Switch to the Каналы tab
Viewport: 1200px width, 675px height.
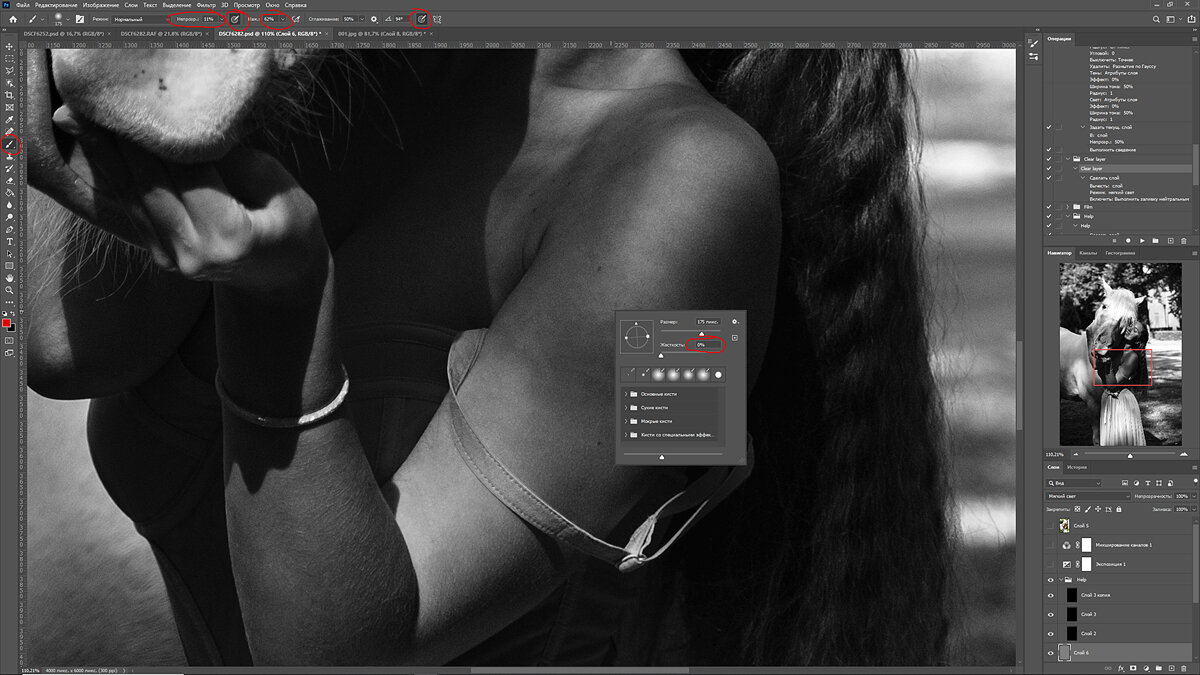coord(1088,253)
